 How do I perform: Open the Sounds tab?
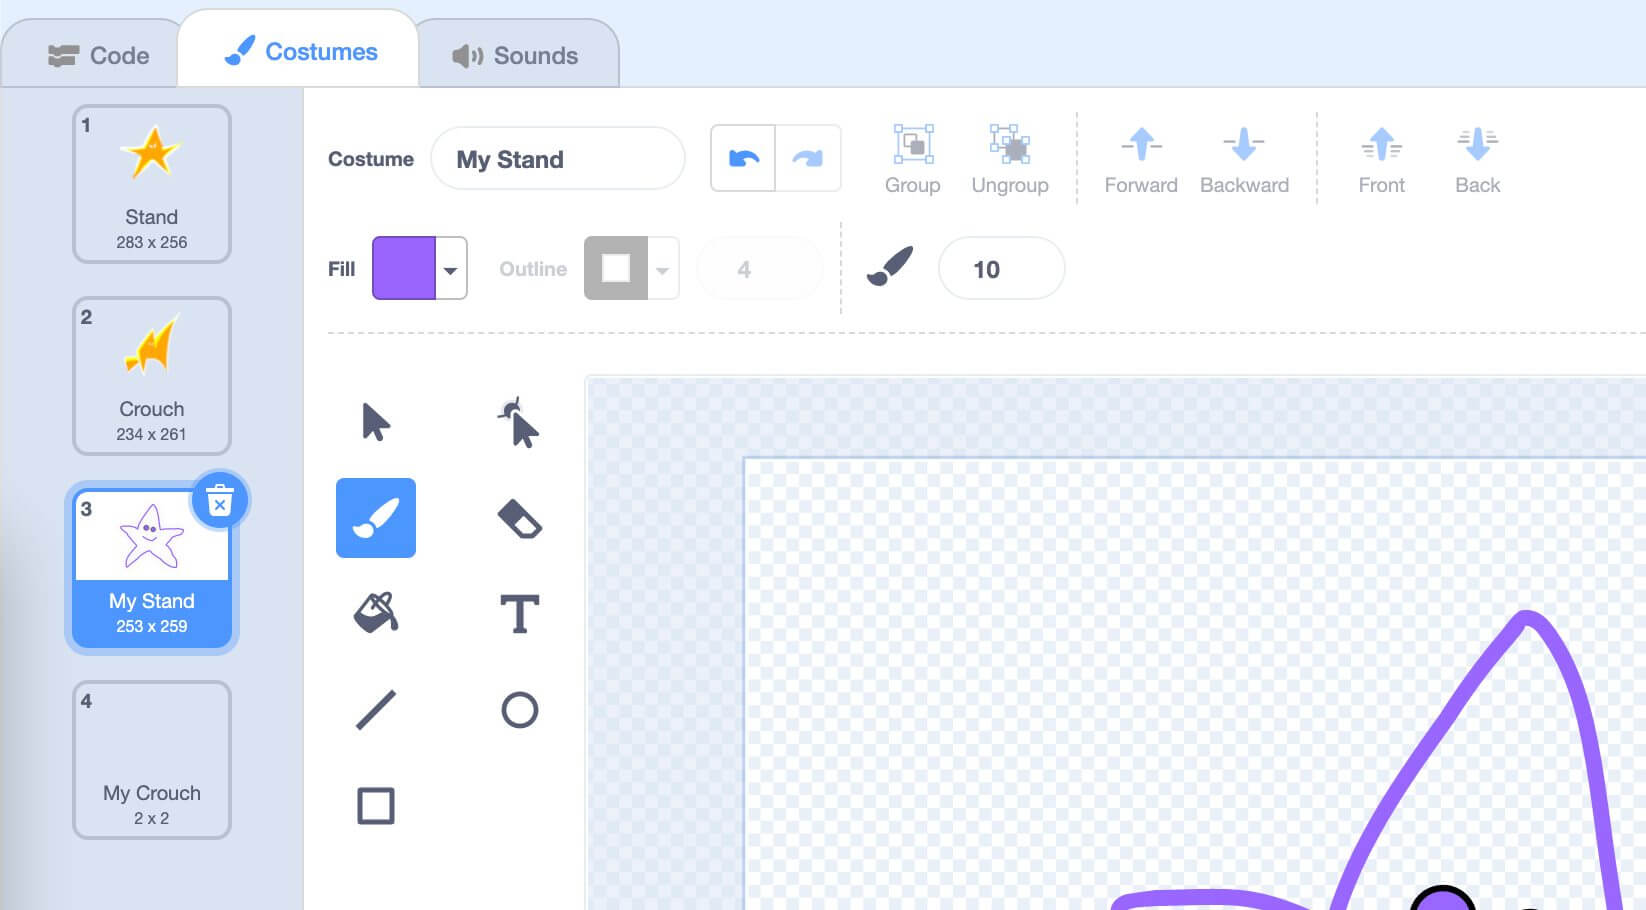[x=516, y=56]
